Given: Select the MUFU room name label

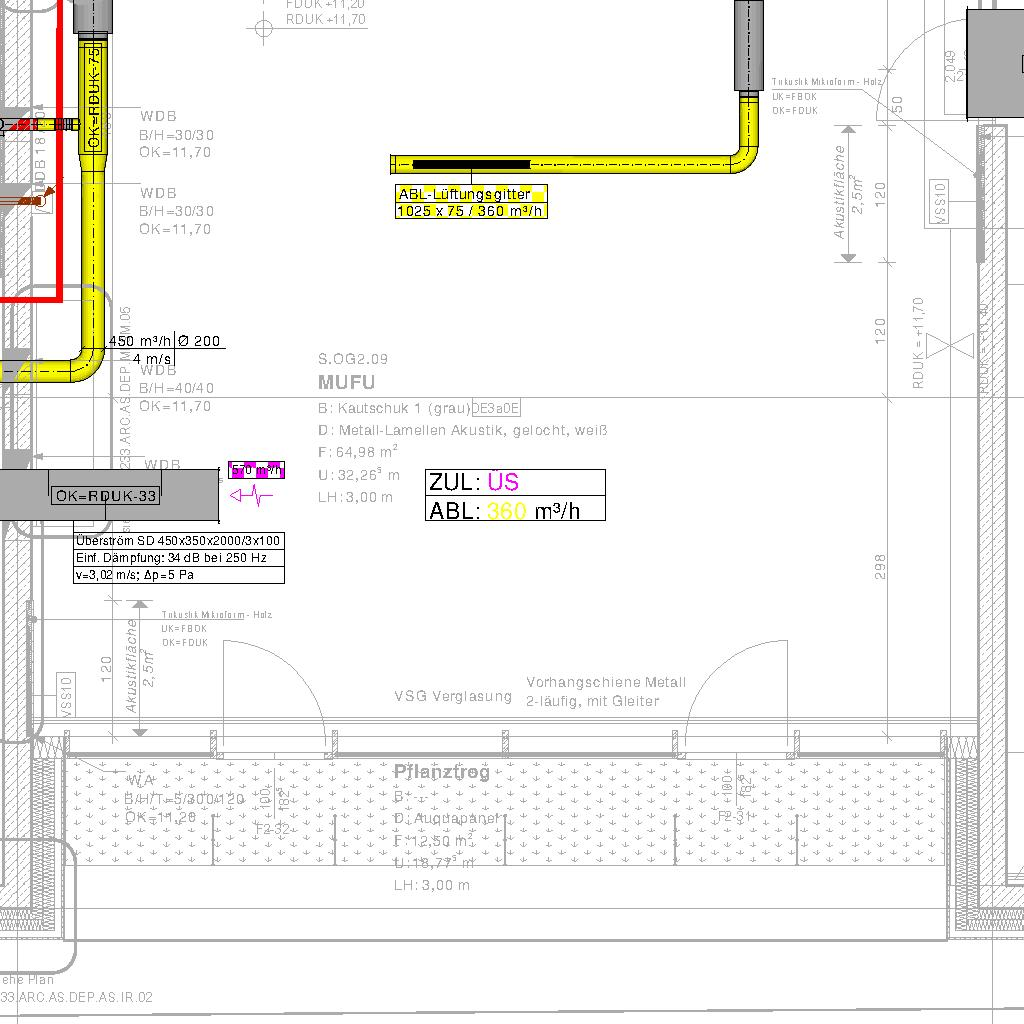Looking at the screenshot, I should coord(346,382).
